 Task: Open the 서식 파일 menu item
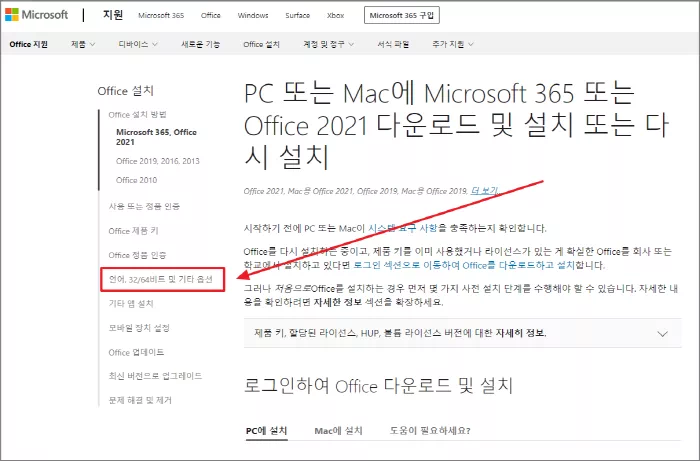pos(393,44)
